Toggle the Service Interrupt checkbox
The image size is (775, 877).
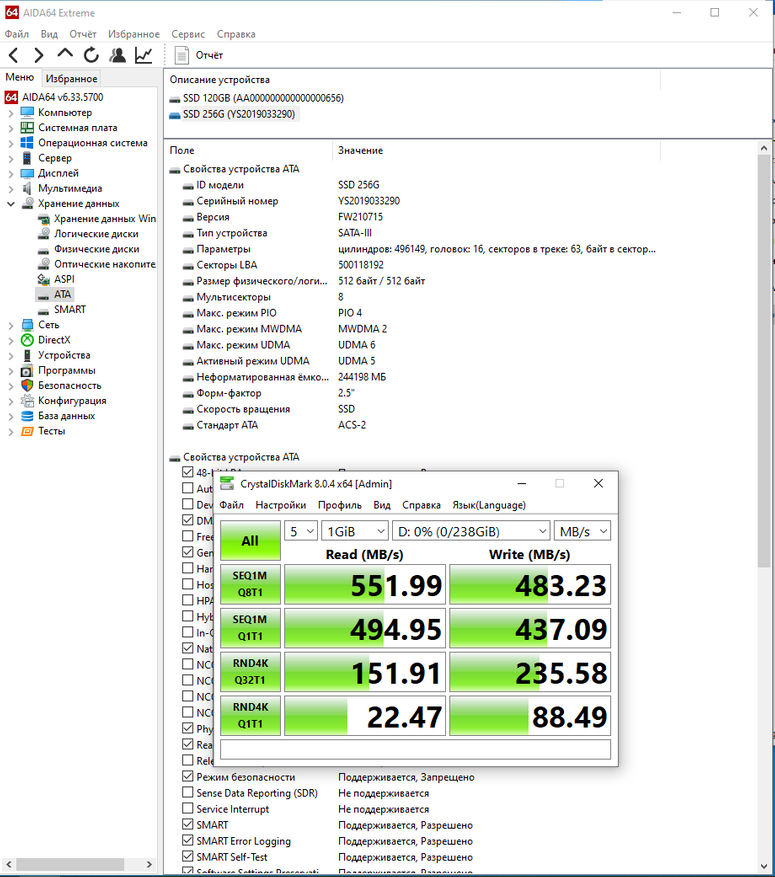click(x=188, y=808)
